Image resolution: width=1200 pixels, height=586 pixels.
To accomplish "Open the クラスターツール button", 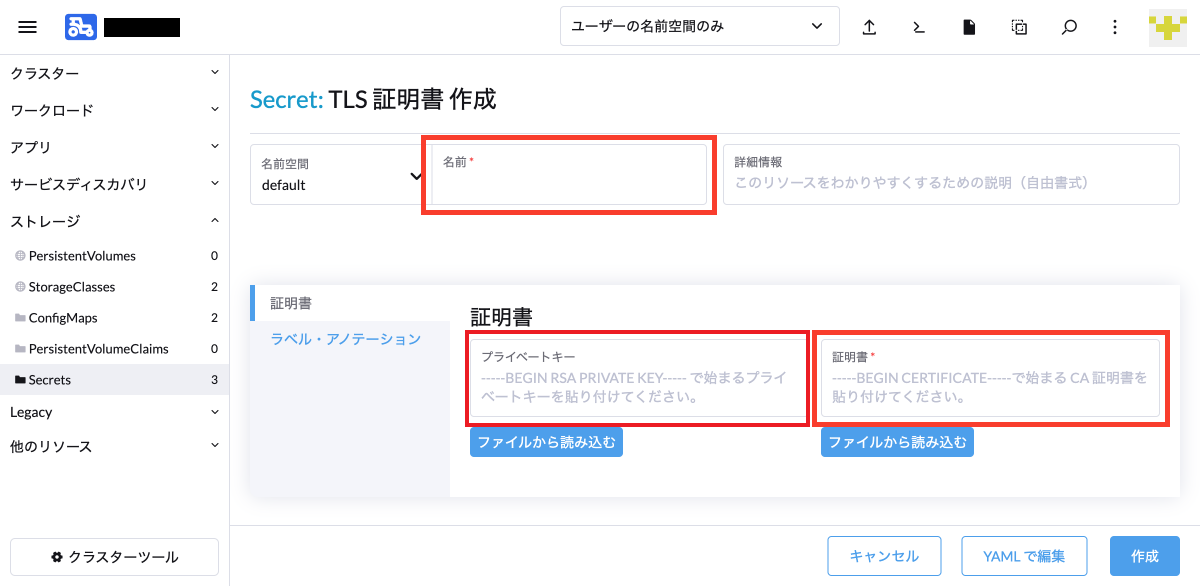I will (x=114, y=557).
